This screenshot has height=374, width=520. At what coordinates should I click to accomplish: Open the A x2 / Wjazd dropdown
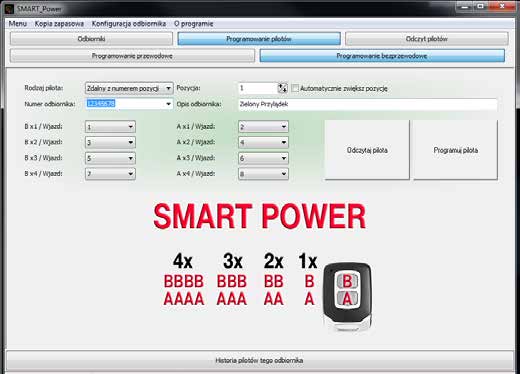click(263, 142)
